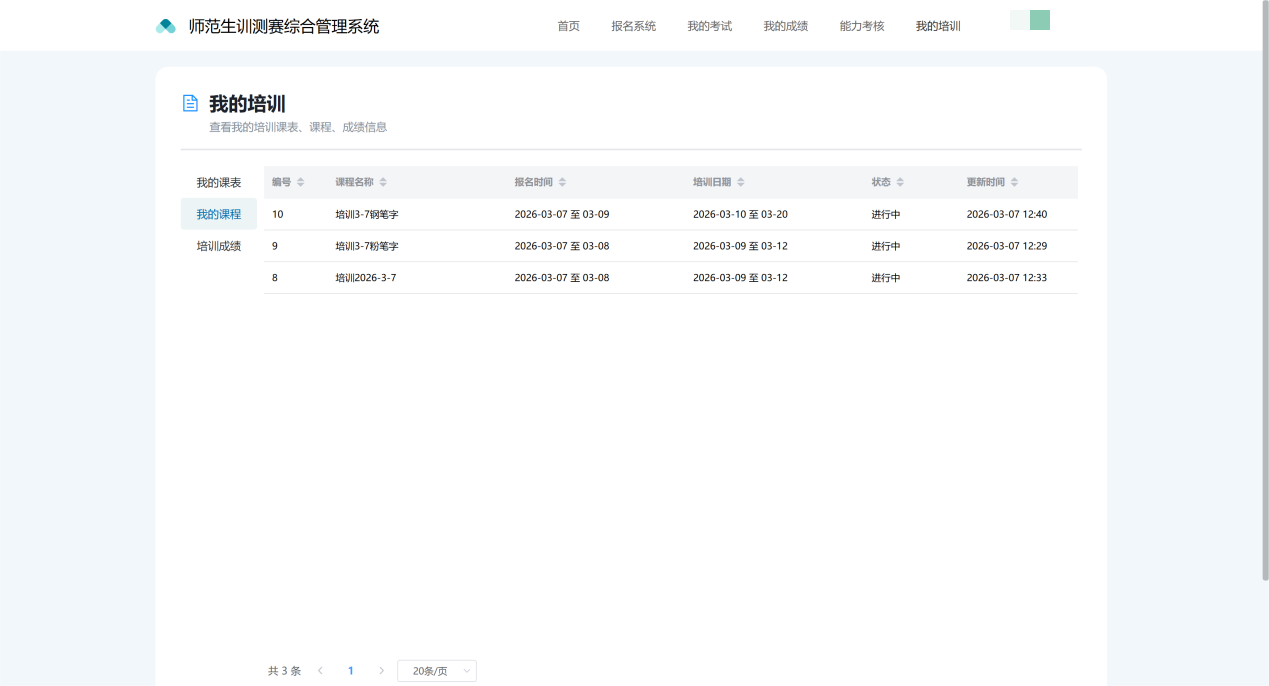This screenshot has width=1269, height=686.
Task: Sort table by 编号 column arrows
Action: pos(300,182)
